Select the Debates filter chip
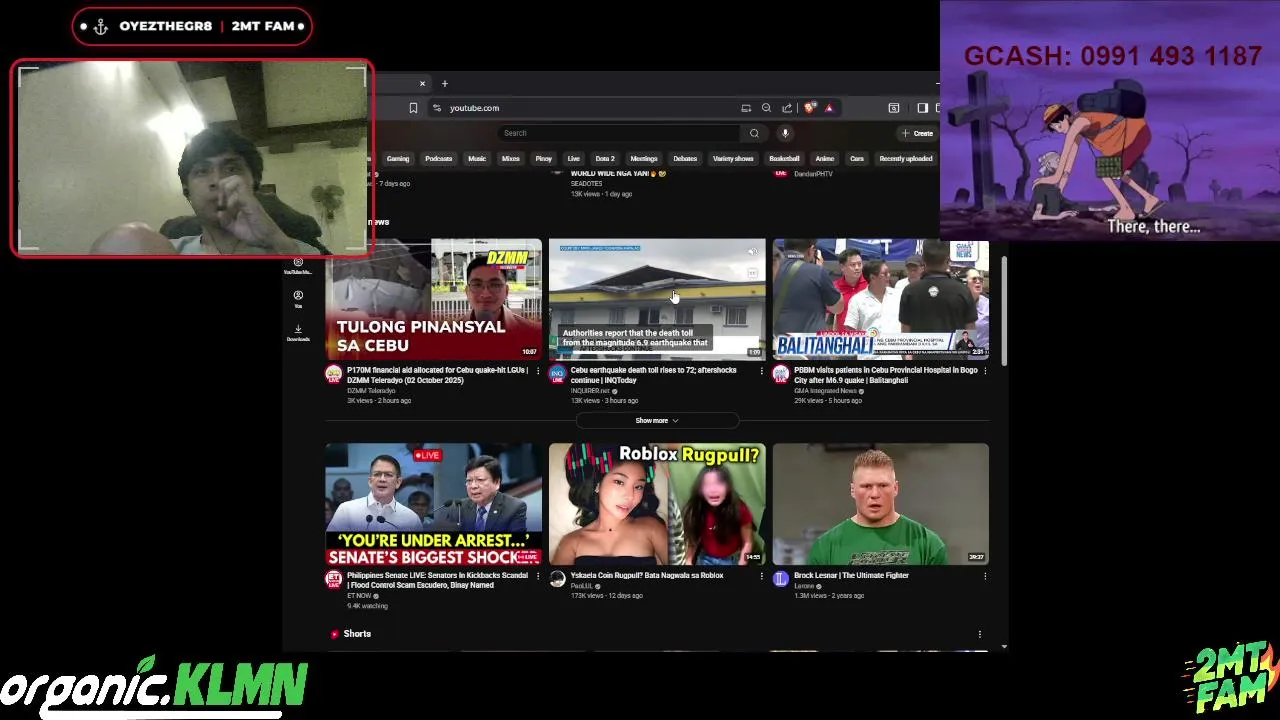This screenshot has width=1280, height=720. click(685, 159)
